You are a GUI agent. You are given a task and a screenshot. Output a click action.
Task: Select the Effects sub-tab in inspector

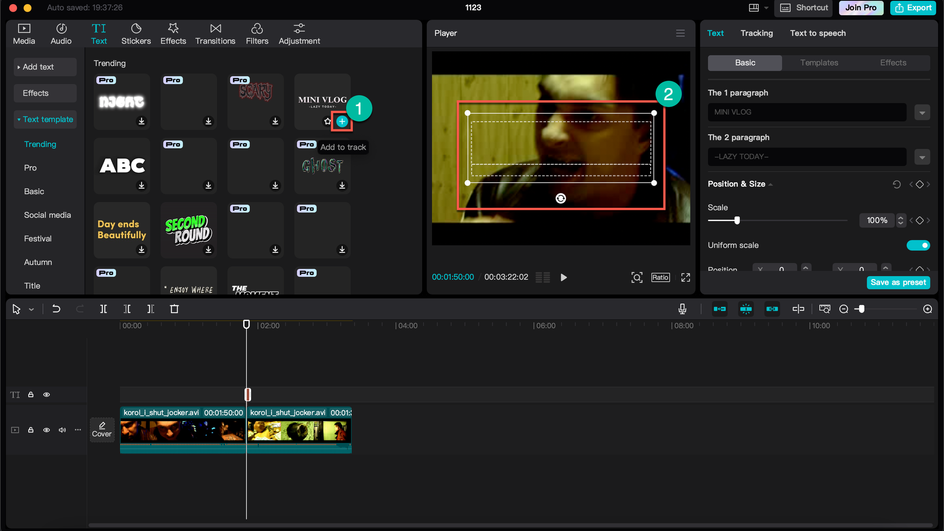[893, 63]
